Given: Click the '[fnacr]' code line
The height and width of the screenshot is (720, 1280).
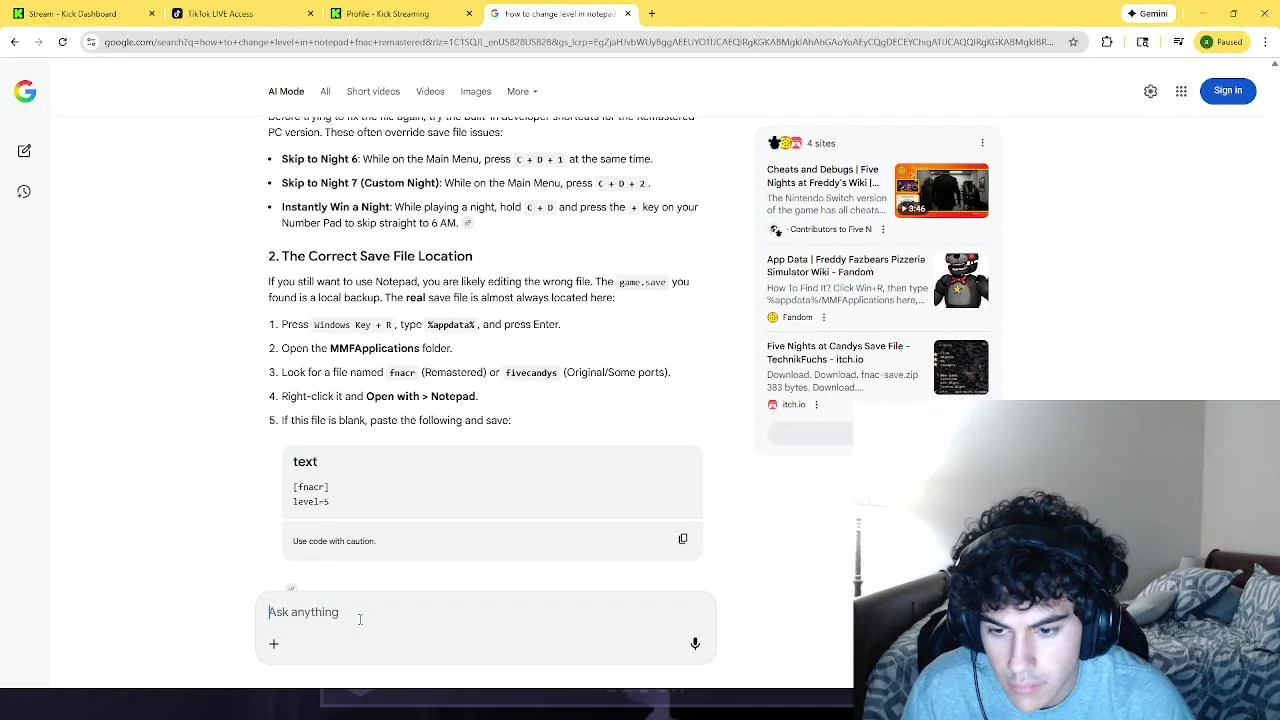Looking at the screenshot, I should point(311,487).
